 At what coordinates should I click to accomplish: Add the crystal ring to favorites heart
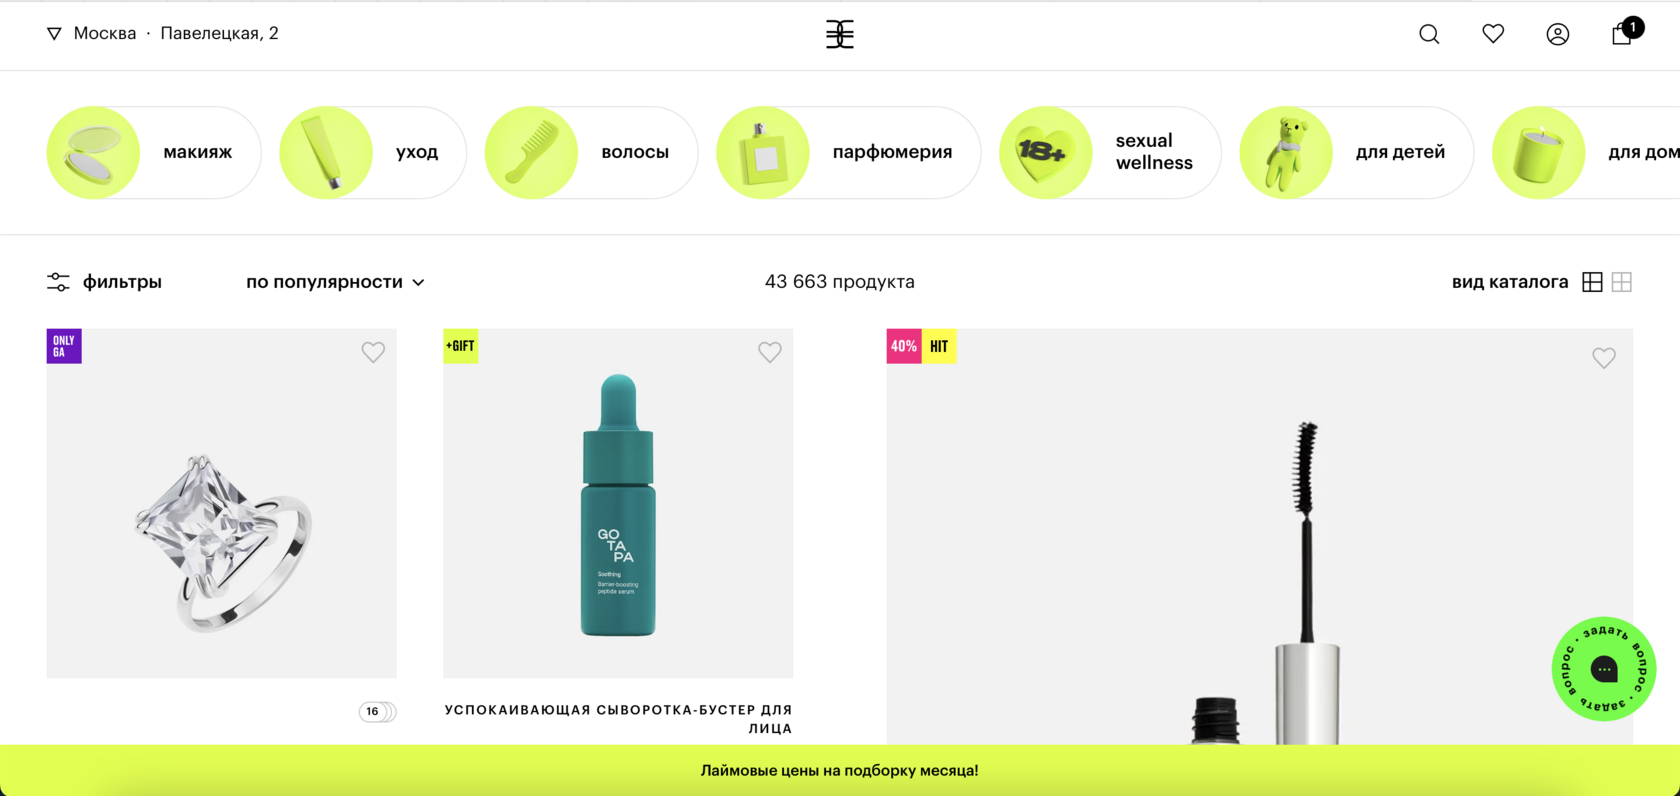[373, 352]
